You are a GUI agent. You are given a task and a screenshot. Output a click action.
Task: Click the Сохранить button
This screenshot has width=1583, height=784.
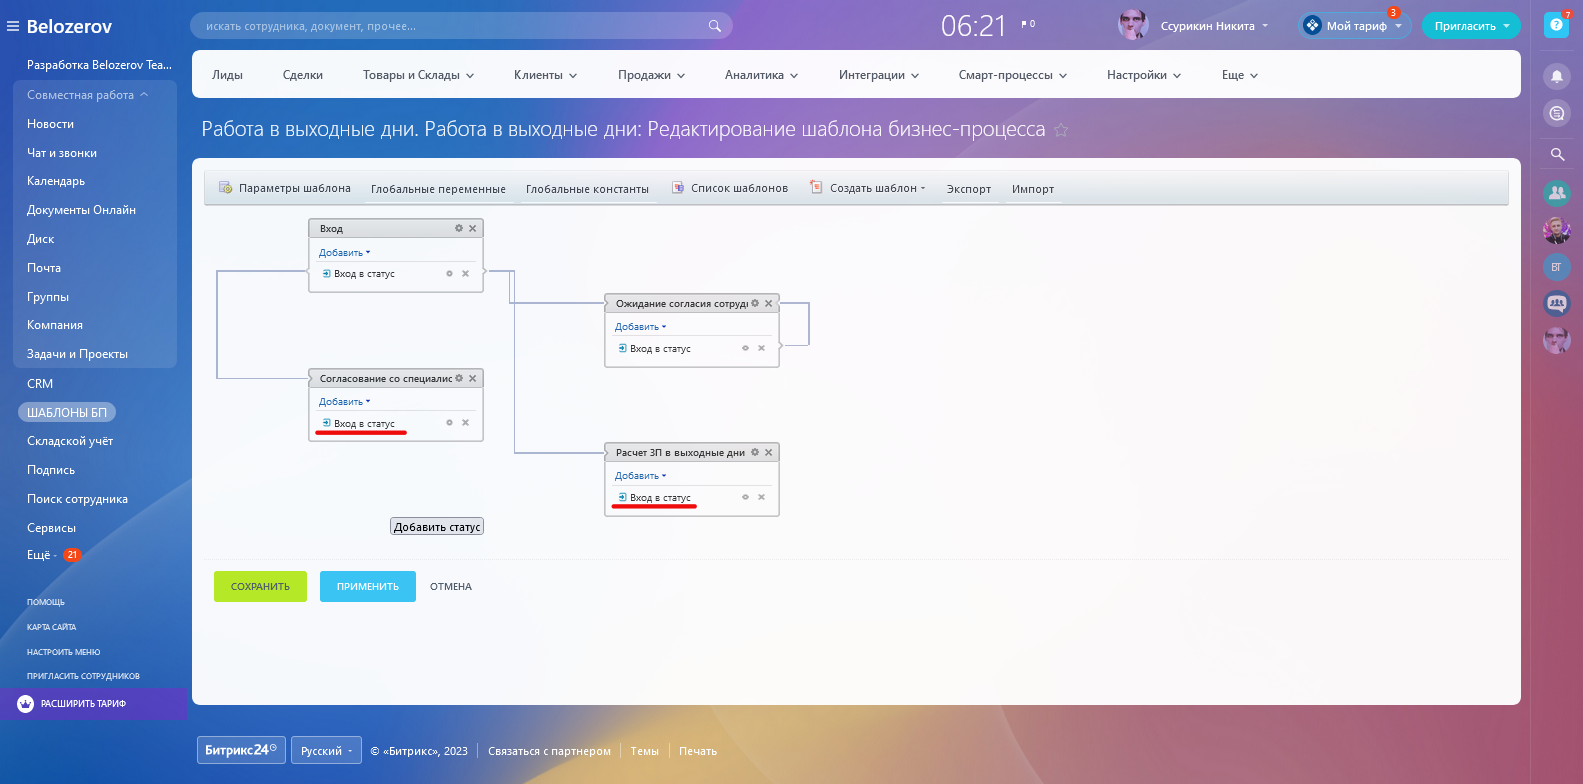[x=260, y=586]
